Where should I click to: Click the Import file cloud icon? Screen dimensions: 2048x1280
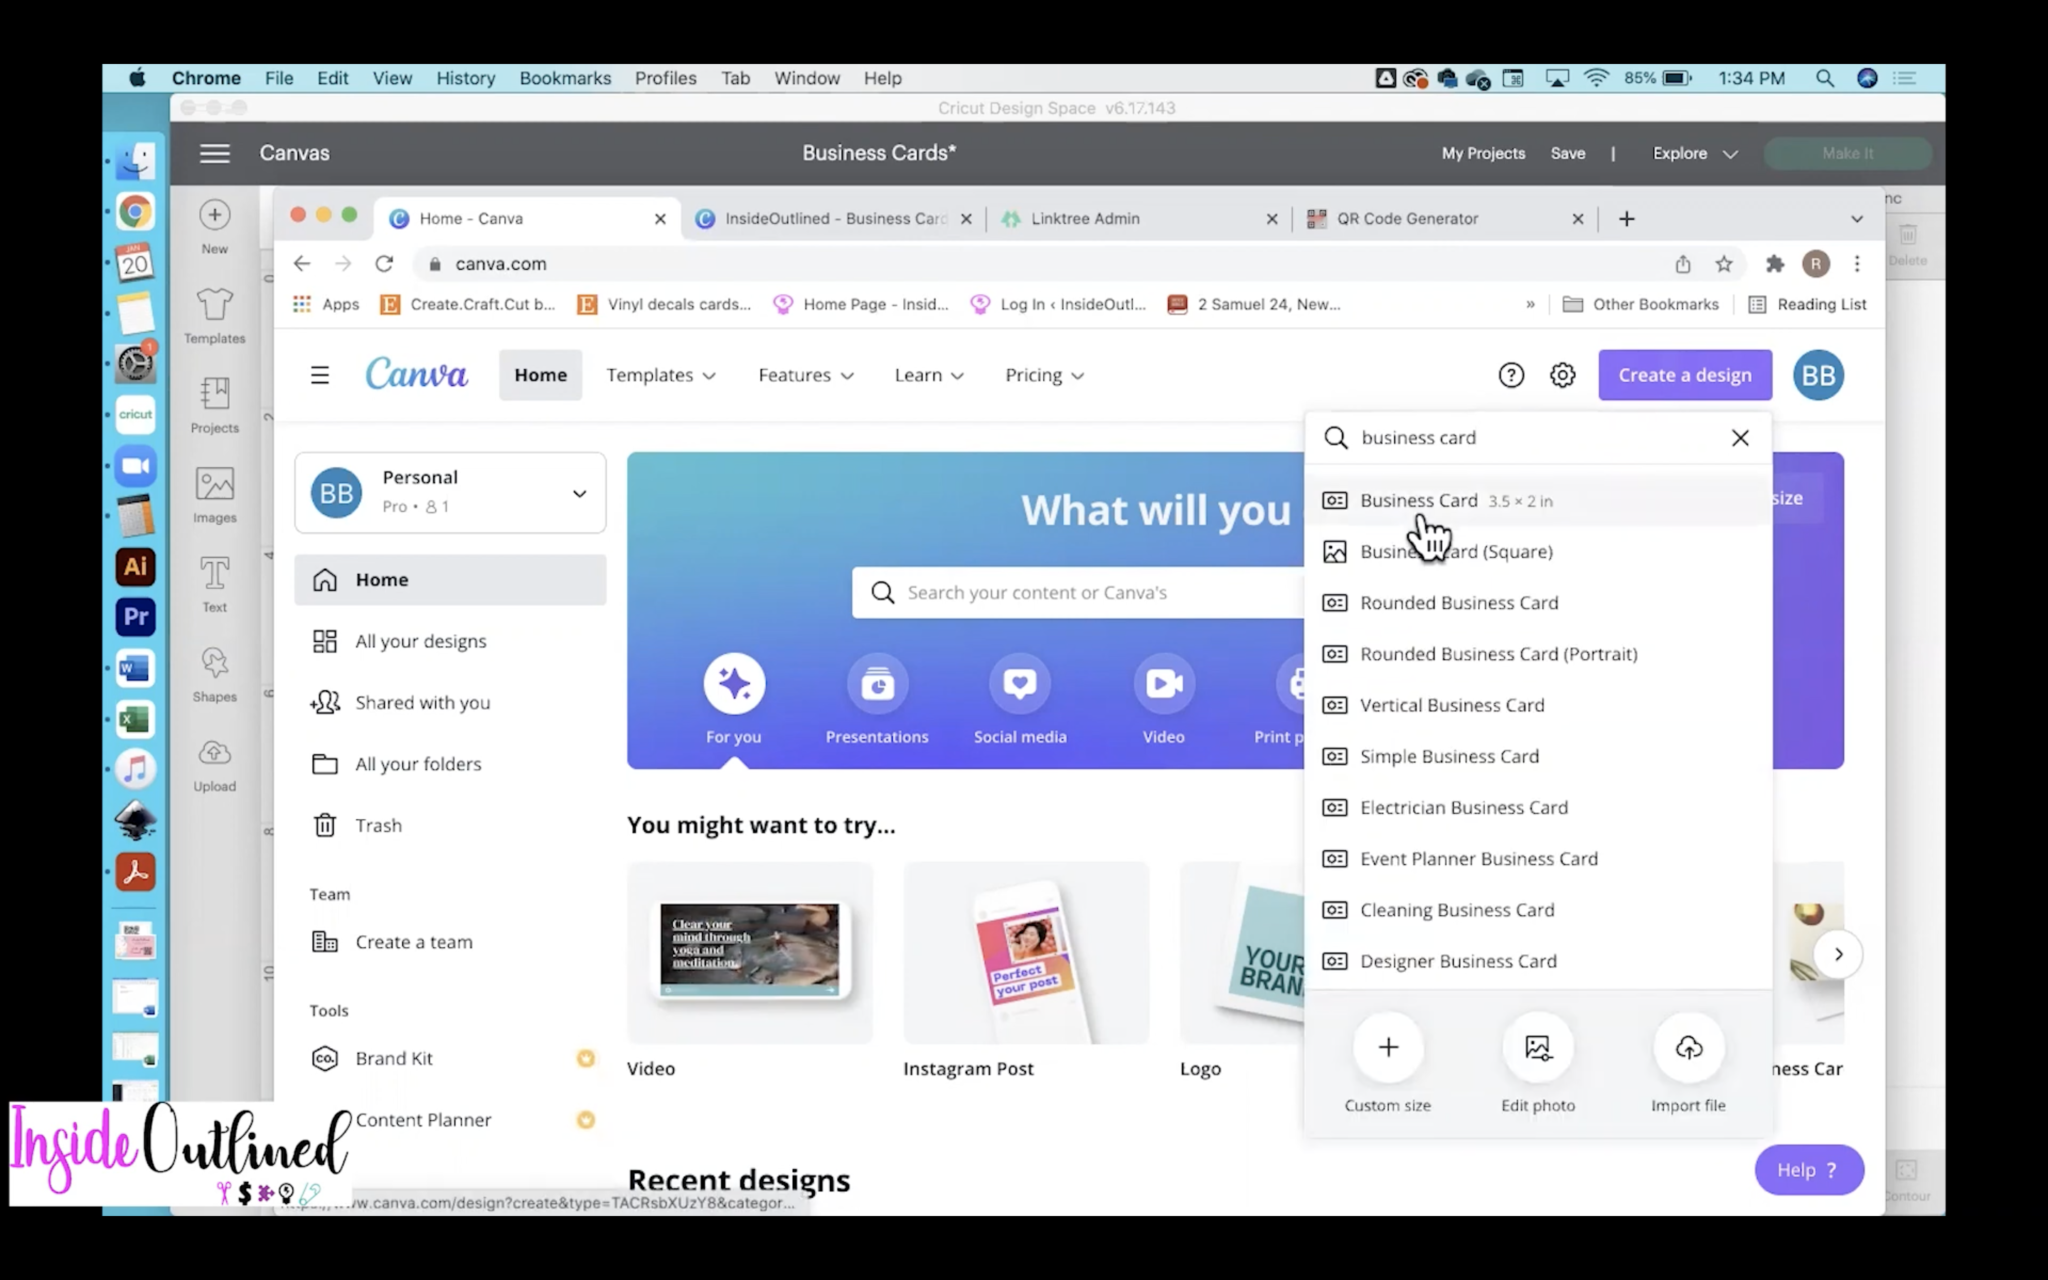pos(1688,1047)
